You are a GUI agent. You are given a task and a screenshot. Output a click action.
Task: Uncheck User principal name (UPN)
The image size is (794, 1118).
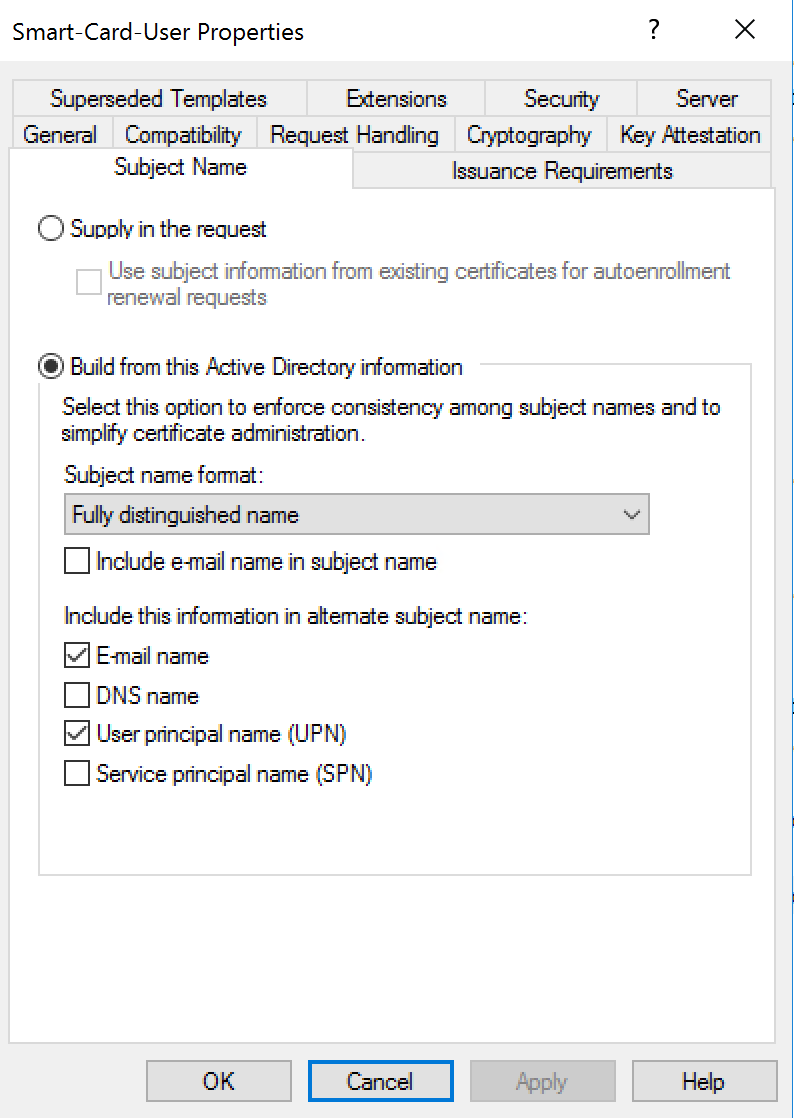tap(77, 734)
